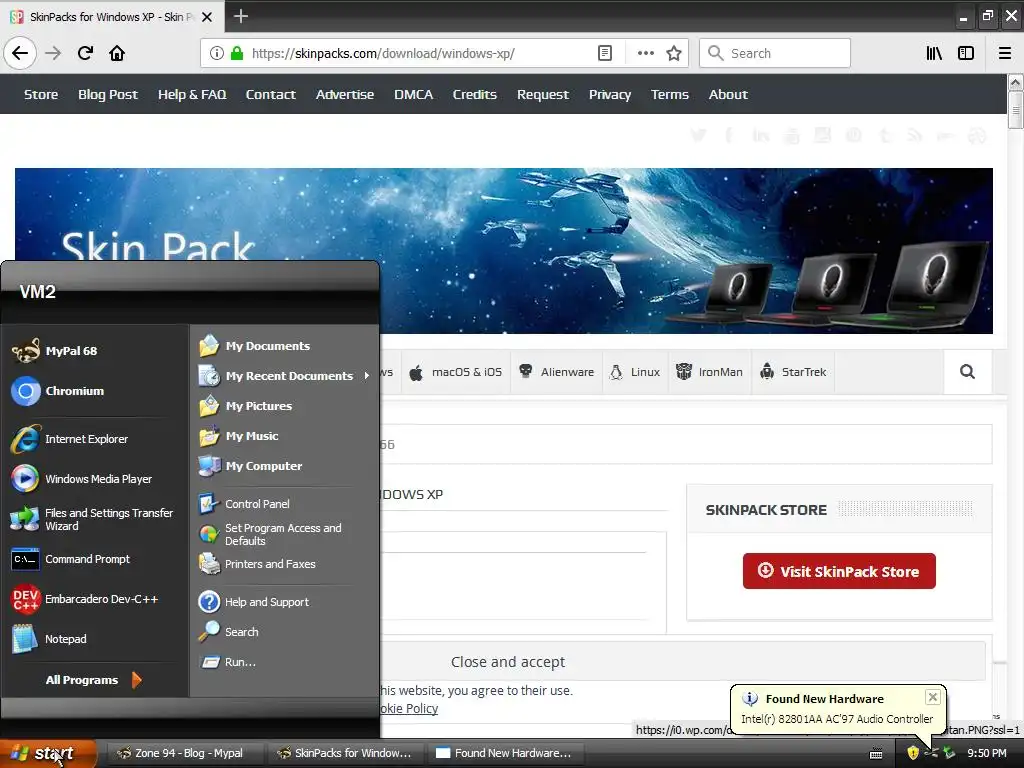This screenshot has height=768, width=1024.
Task: Click the browser Search field
Action: pos(775,53)
